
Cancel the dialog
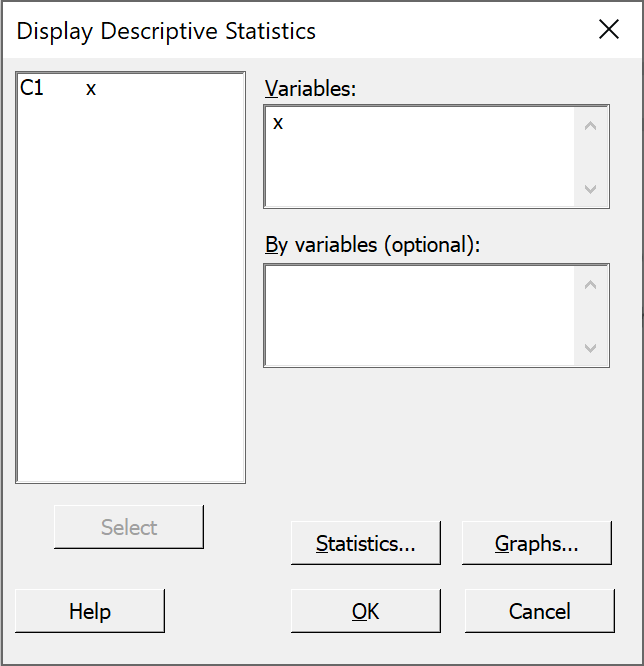click(x=539, y=611)
